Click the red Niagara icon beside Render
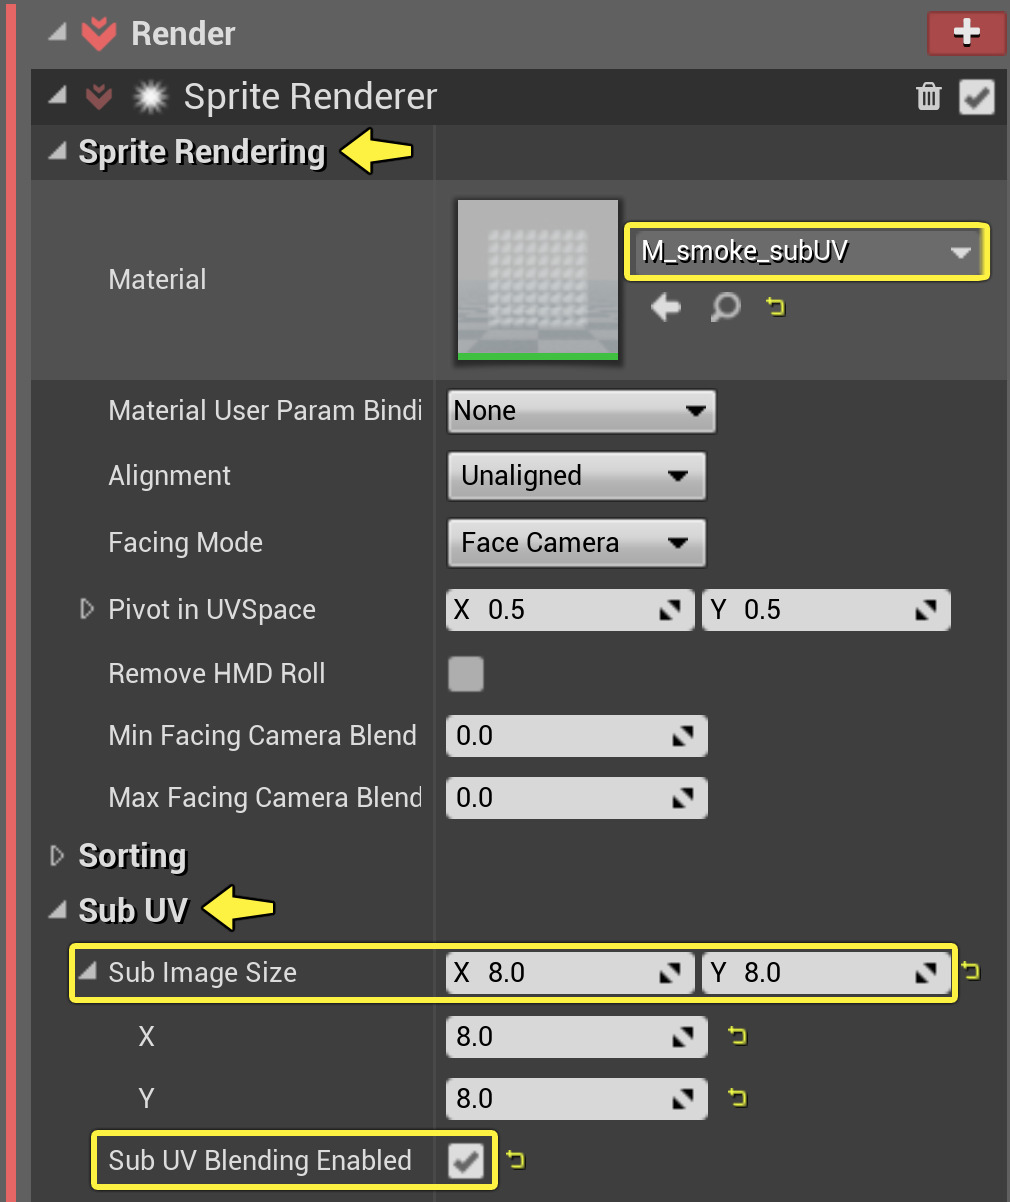1010x1202 pixels. pos(97,33)
